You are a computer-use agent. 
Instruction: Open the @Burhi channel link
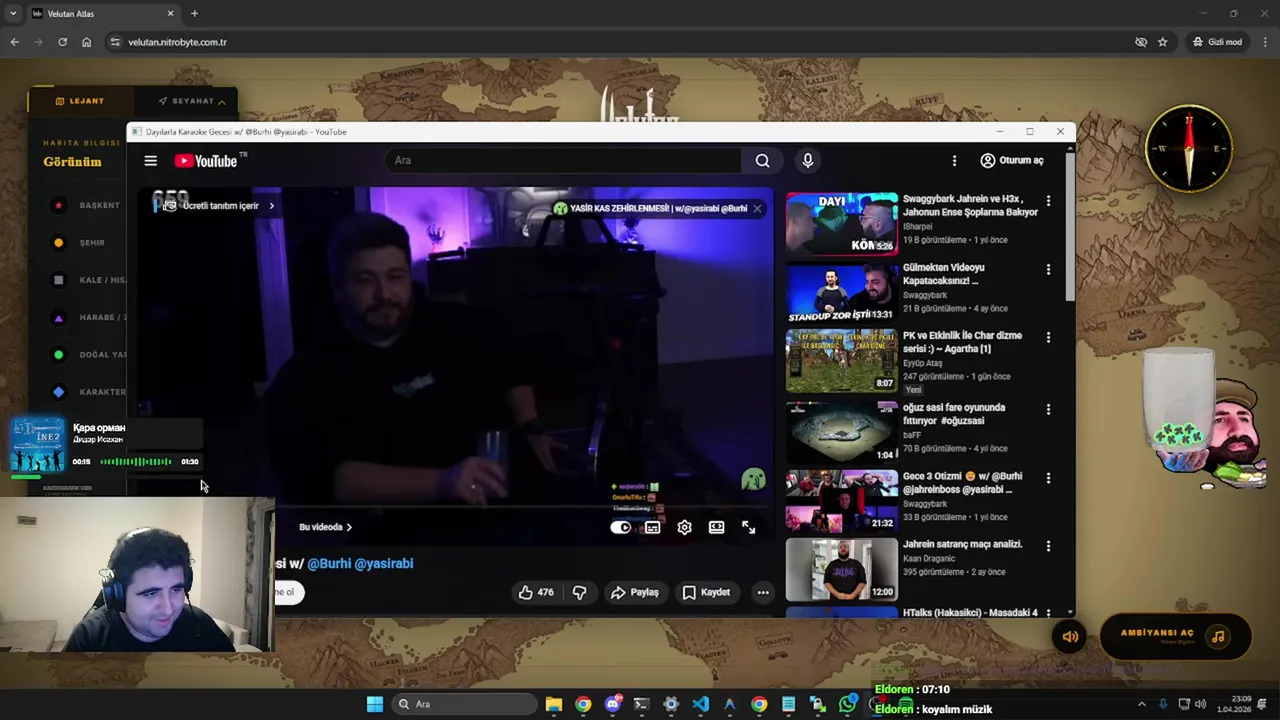pyautogui.click(x=329, y=563)
